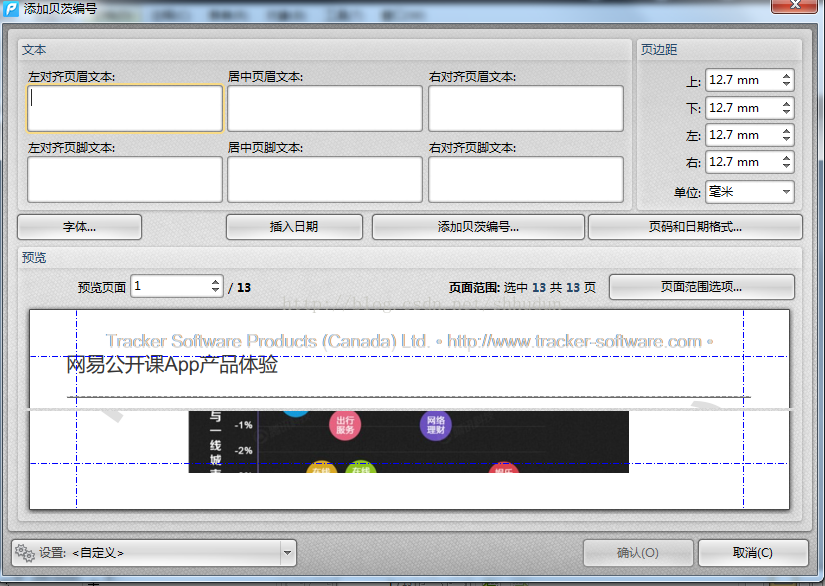Open the 单位 units dropdown showing 毫米
This screenshot has width=825, height=586.
[x=750, y=191]
